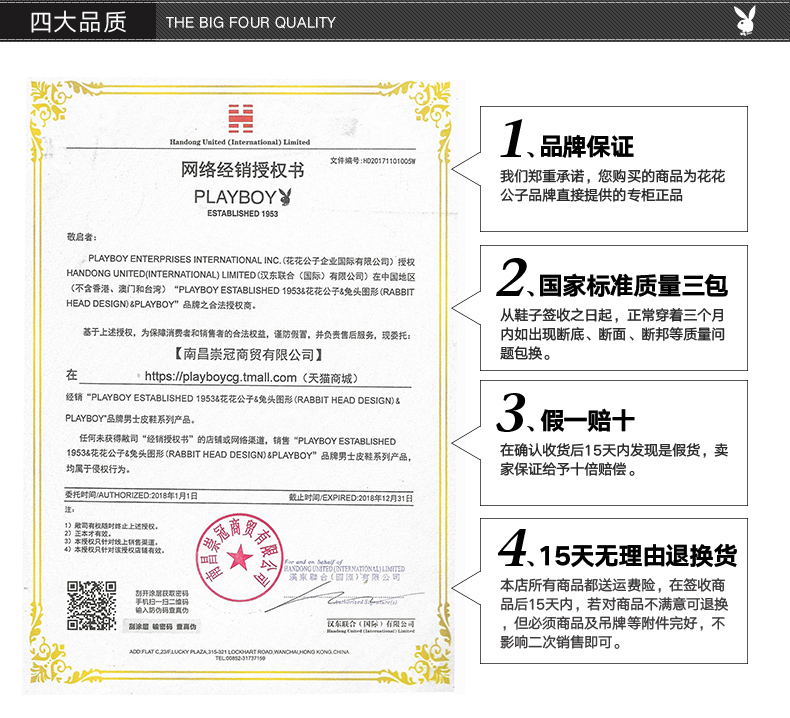Click 'Handong United (International) Limited' letterhead text
Image resolution: width=790 pixels, height=718 pixels.
click(240, 142)
